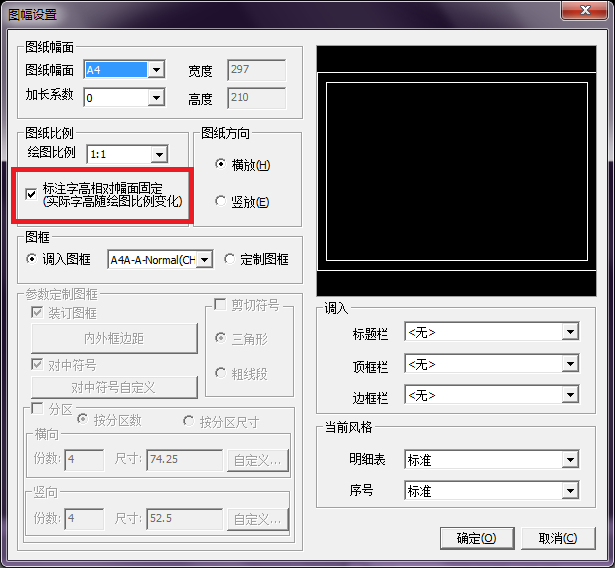Select 横放(H) orientation radio button
The width and height of the screenshot is (615, 568).
pyautogui.click(x=220, y=164)
